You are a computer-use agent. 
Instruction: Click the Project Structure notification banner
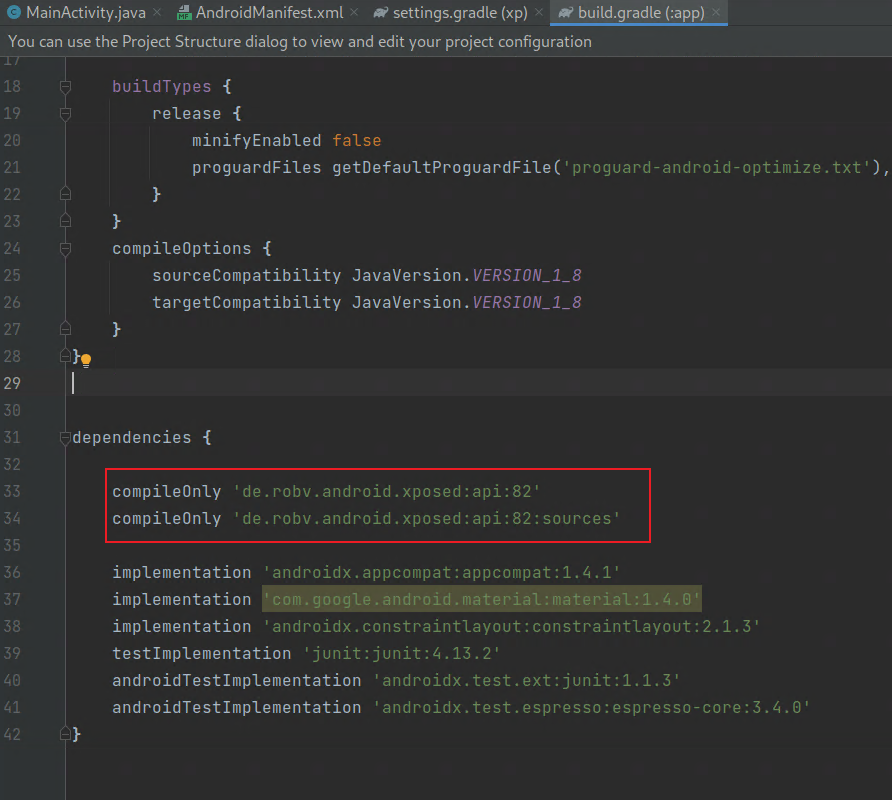pyautogui.click(x=300, y=42)
